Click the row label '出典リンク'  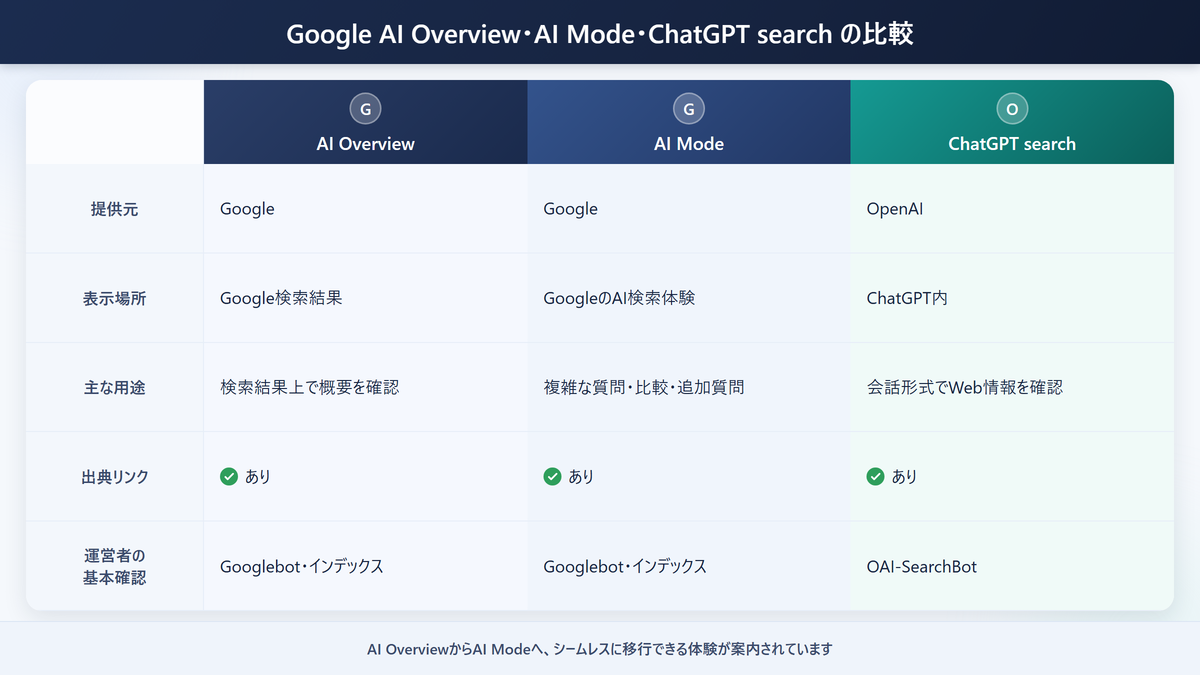coord(115,477)
